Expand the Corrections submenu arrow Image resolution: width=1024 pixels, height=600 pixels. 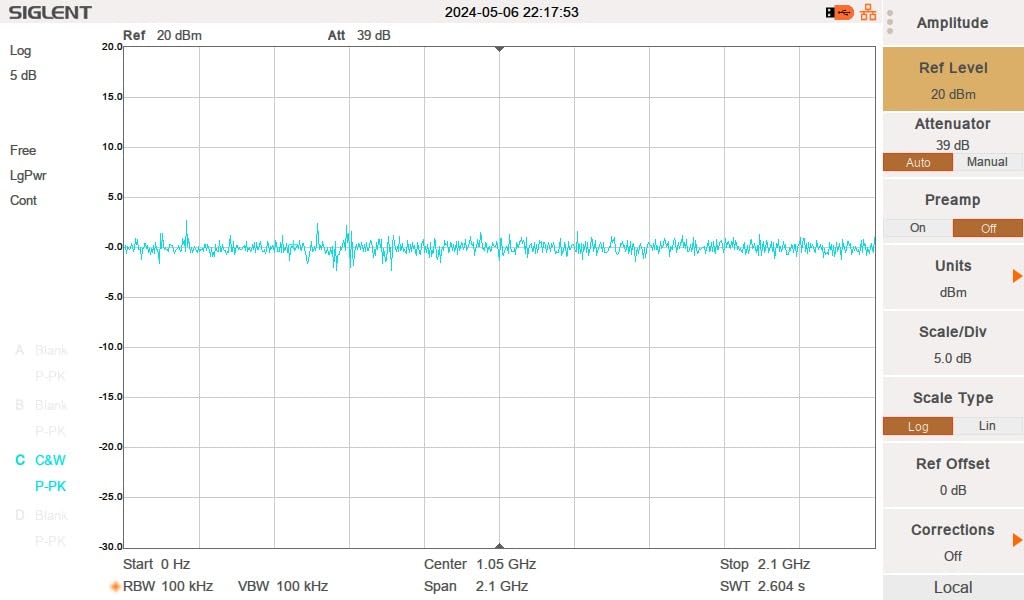click(1017, 540)
